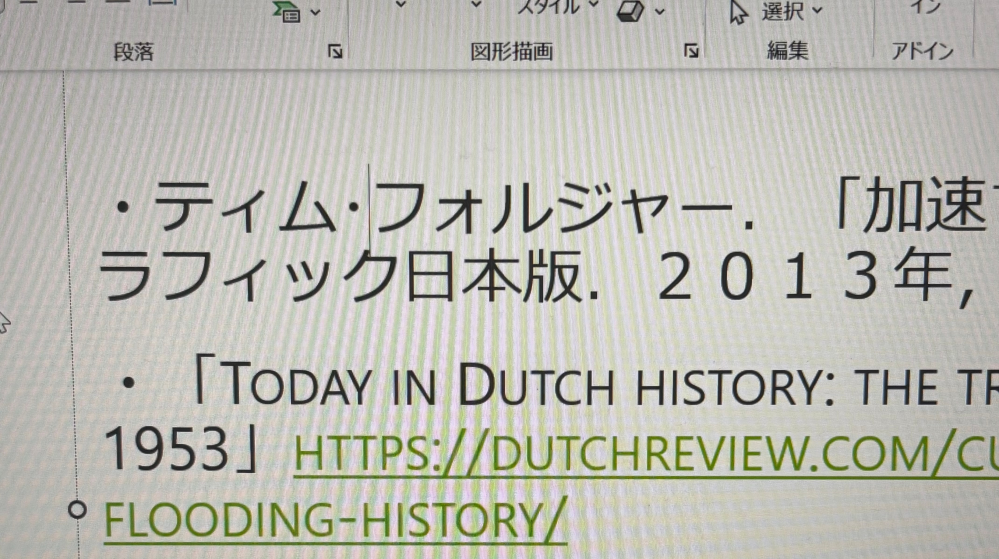This screenshot has height=559, width=999.
Task: Click the アドイン group label
Action: coord(922,50)
